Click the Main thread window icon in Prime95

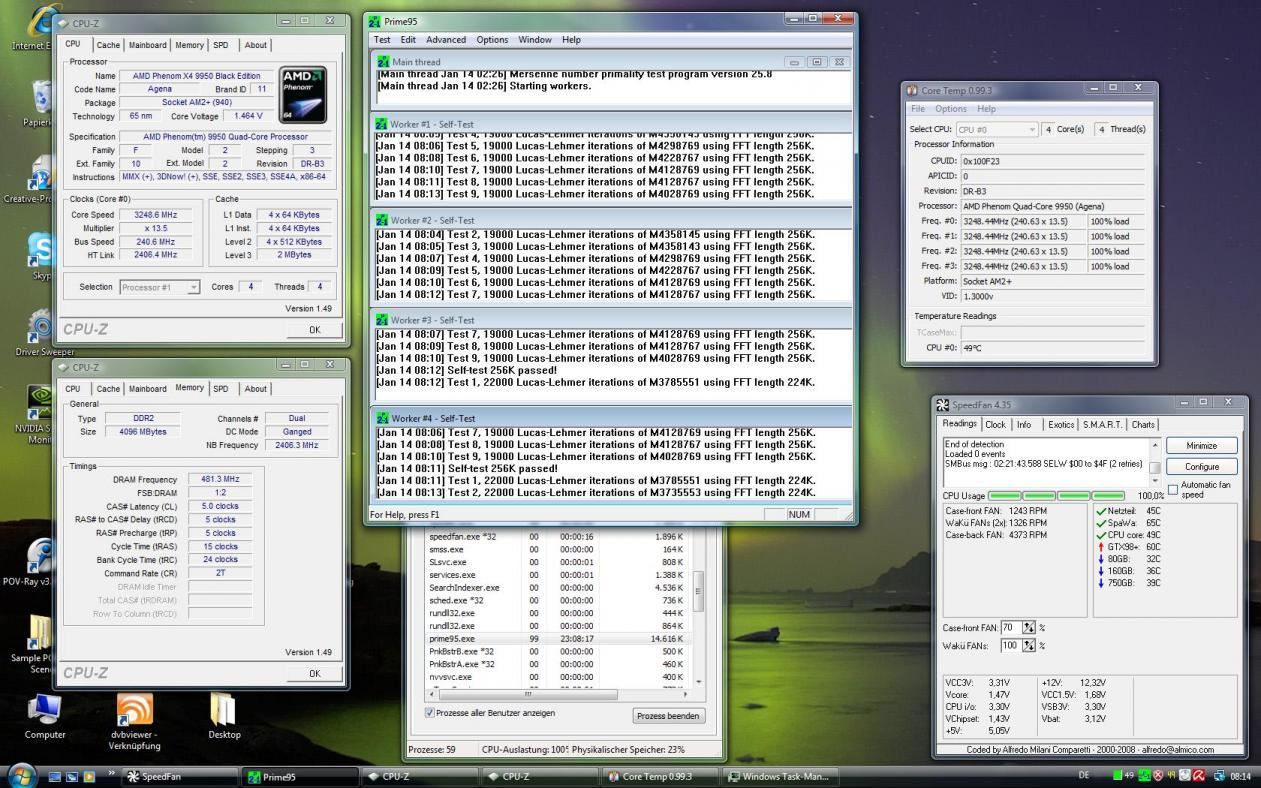point(383,62)
